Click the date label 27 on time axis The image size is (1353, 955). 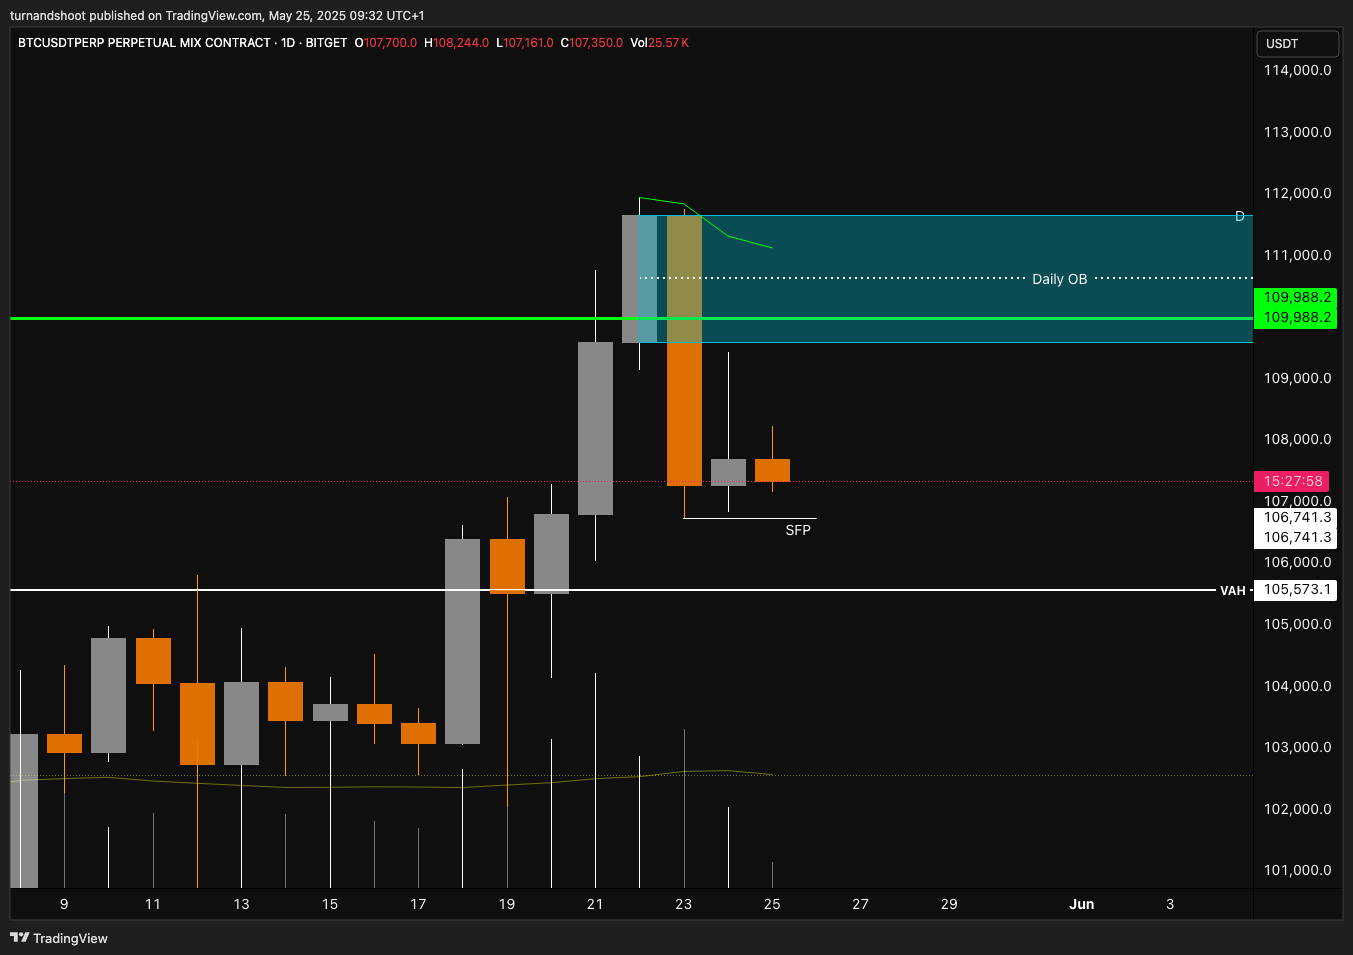[x=860, y=904]
